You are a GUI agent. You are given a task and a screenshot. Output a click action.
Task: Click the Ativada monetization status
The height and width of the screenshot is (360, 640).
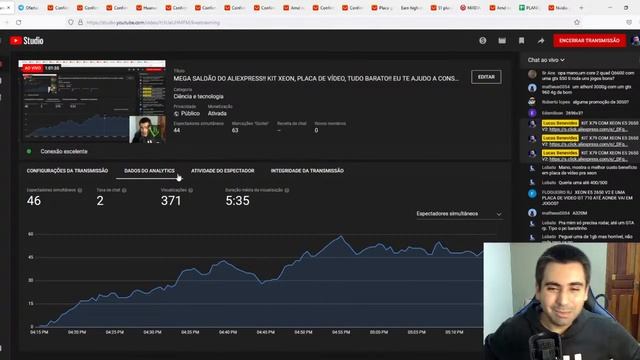(x=217, y=113)
